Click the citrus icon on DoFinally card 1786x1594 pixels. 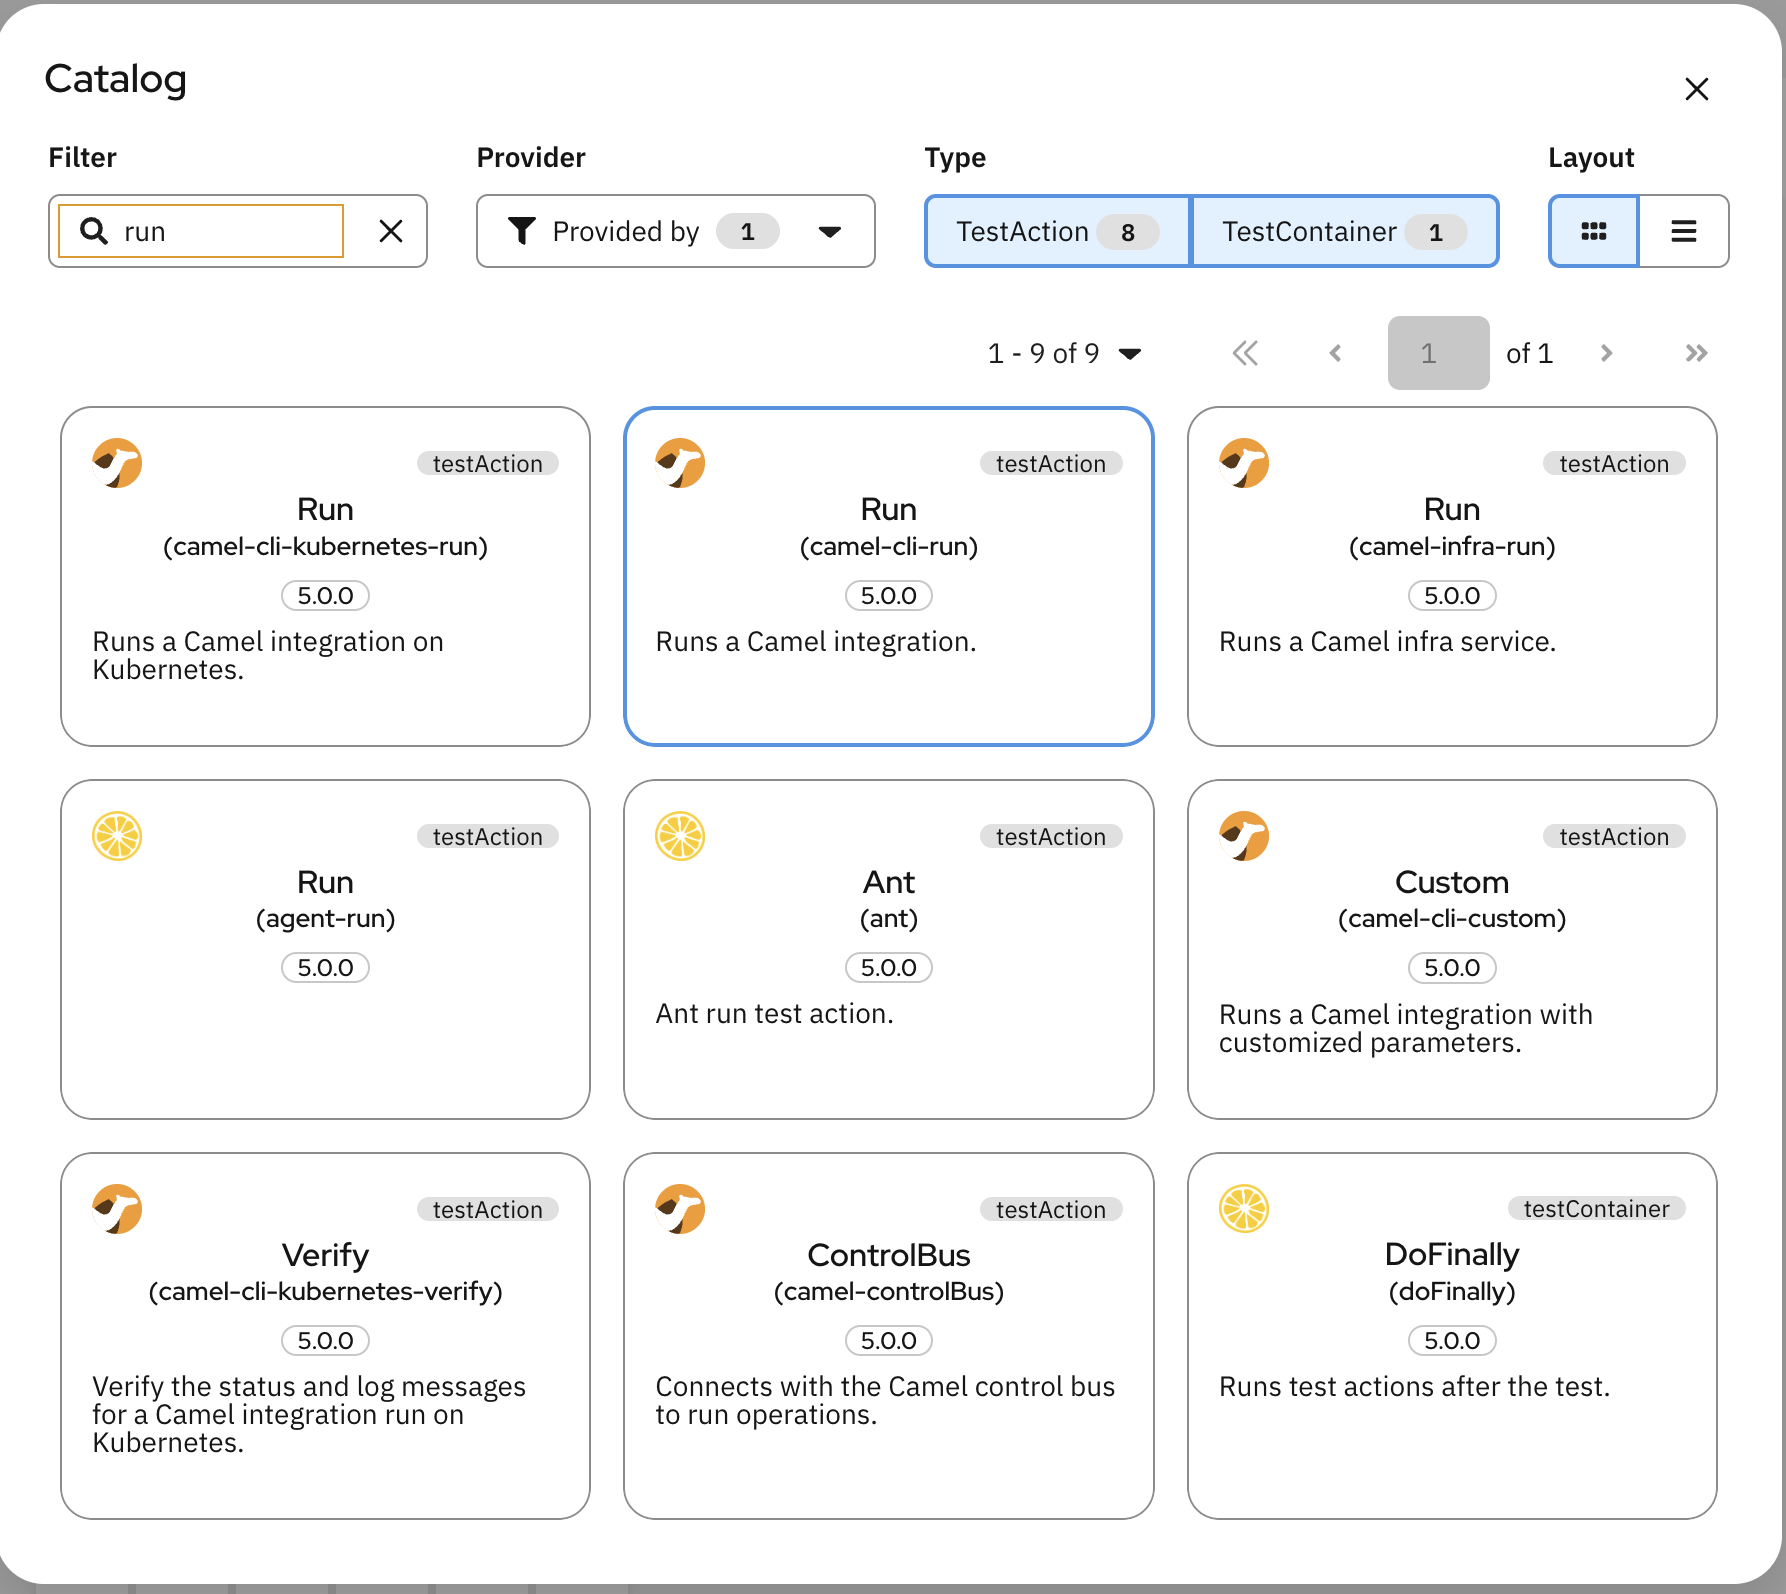(x=1244, y=1209)
